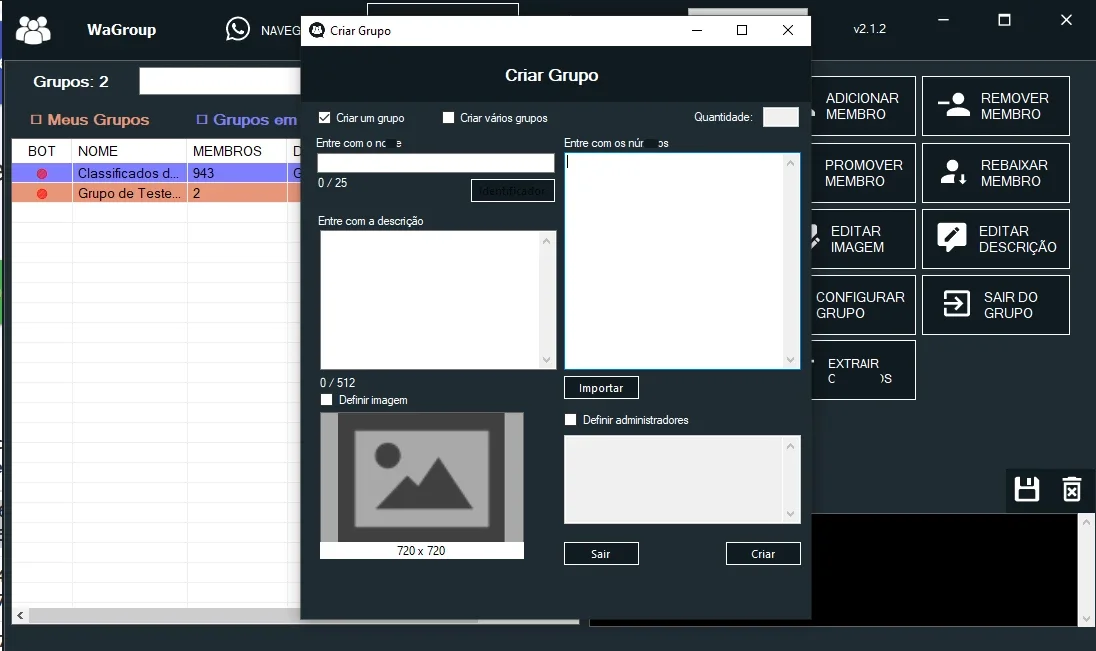Click the Editar Descrição pencil icon

(x=951, y=238)
